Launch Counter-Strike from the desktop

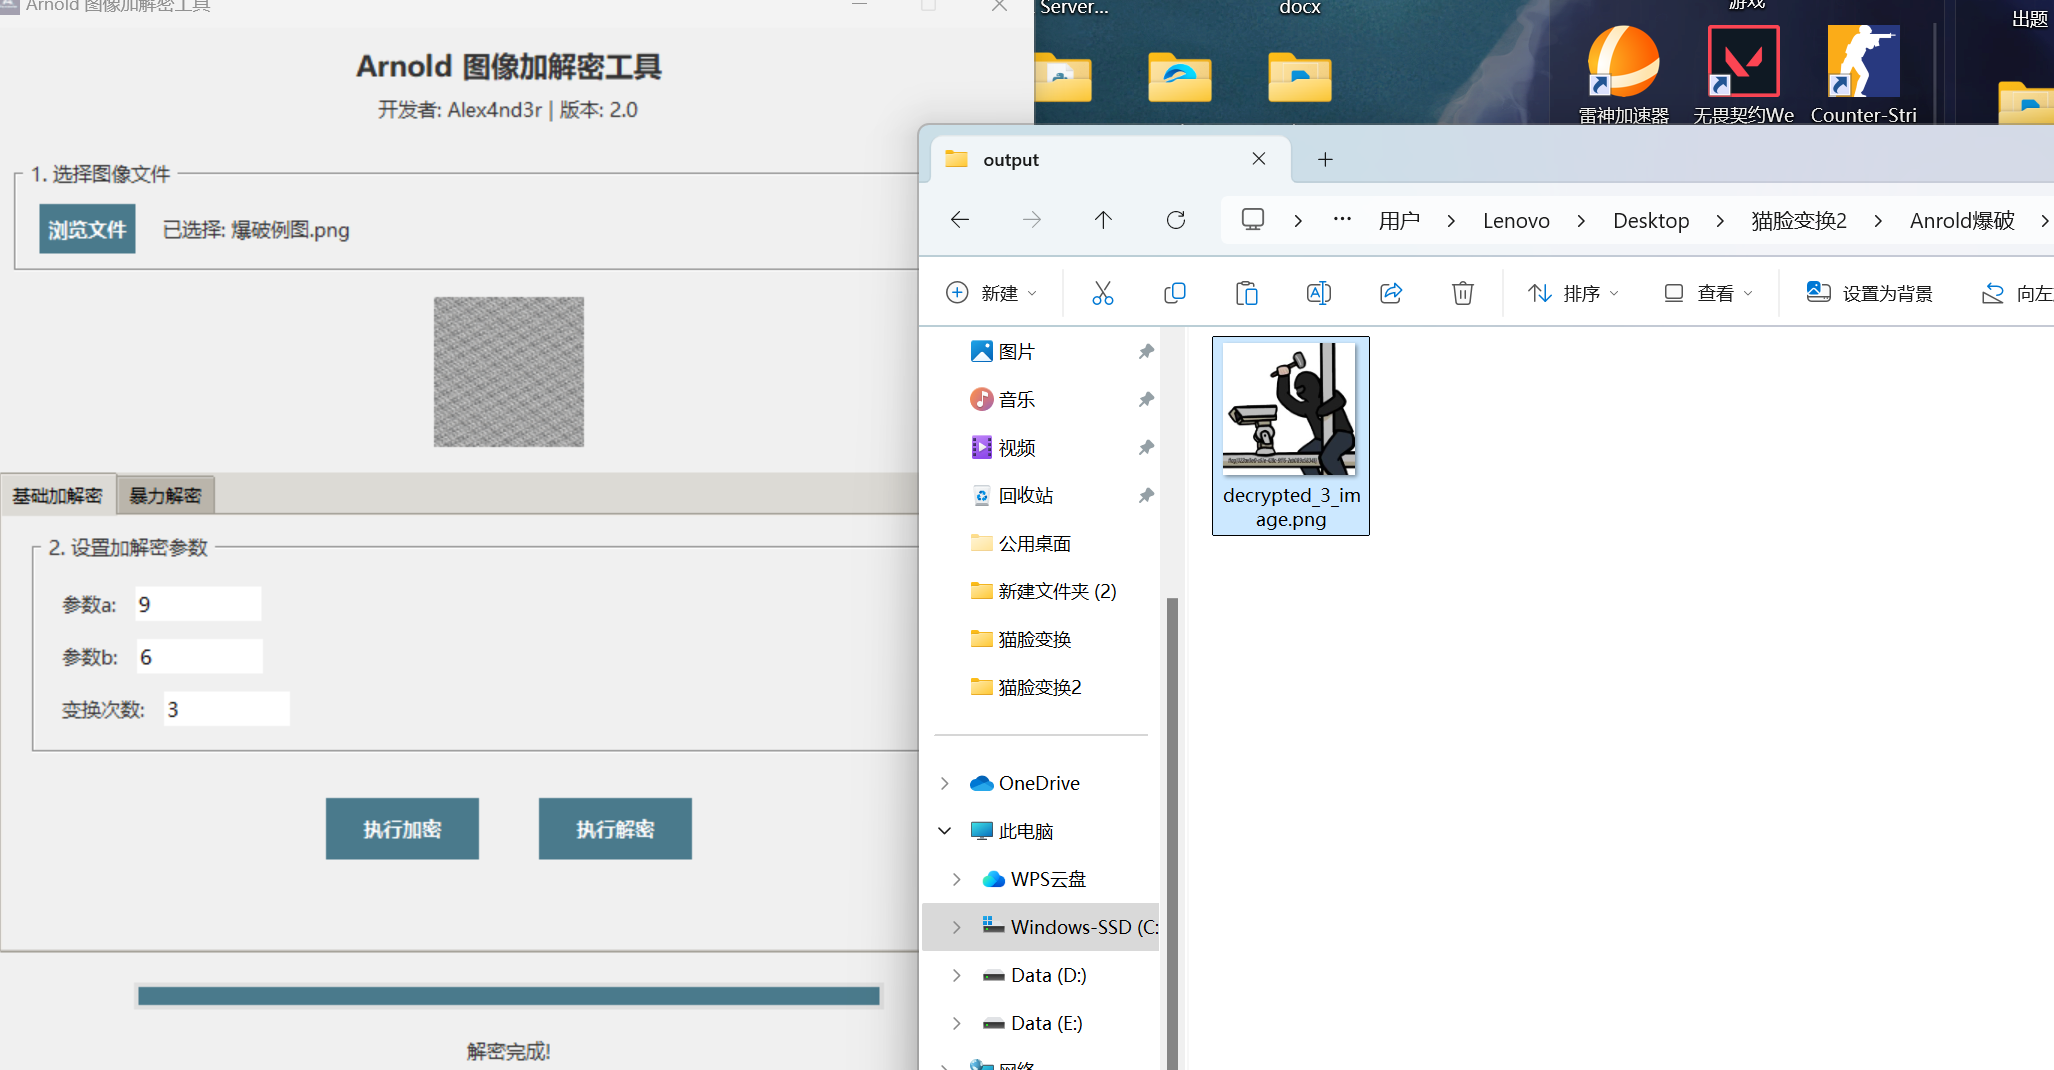tap(1862, 62)
